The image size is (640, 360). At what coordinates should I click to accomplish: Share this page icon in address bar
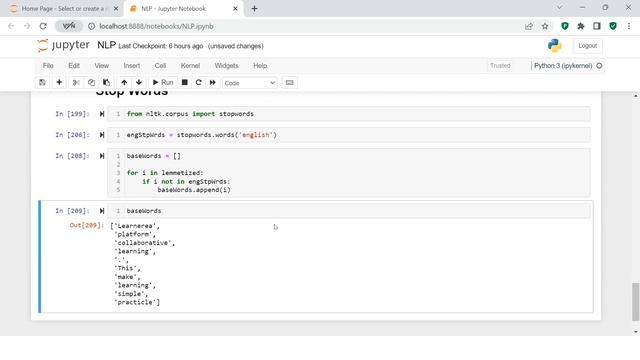[529, 26]
